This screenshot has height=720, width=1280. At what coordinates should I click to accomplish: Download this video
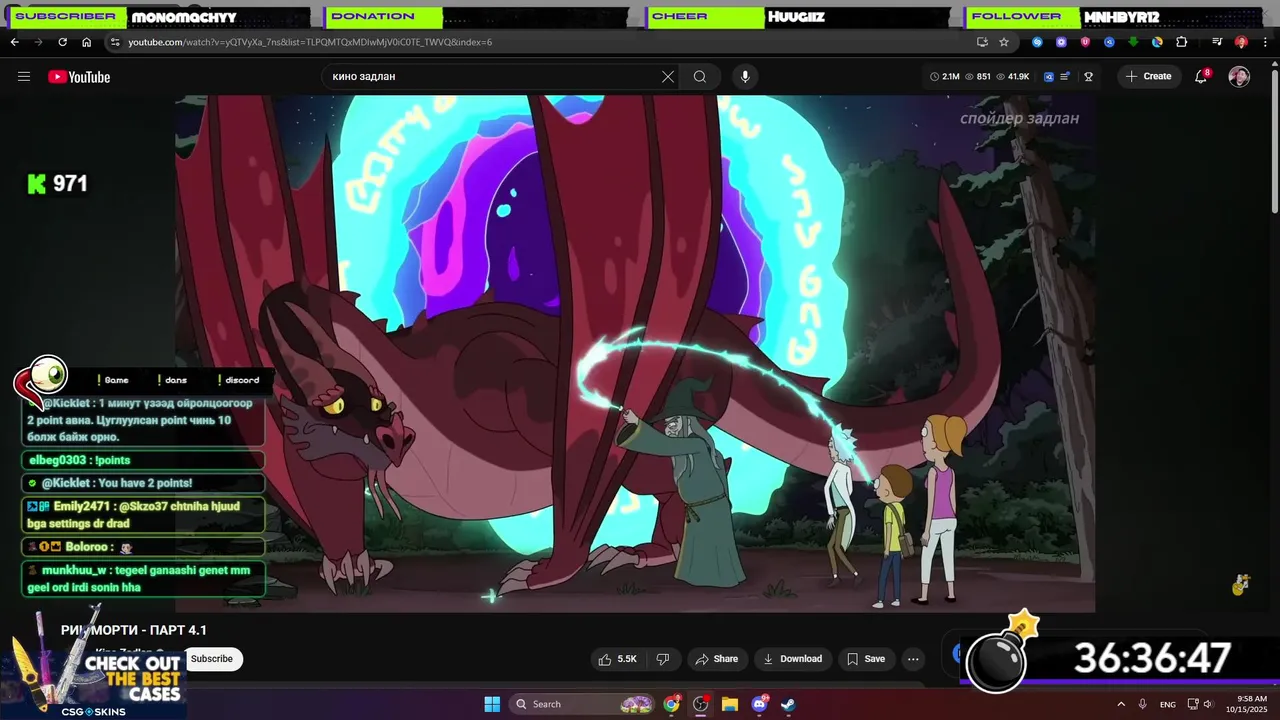coord(792,659)
